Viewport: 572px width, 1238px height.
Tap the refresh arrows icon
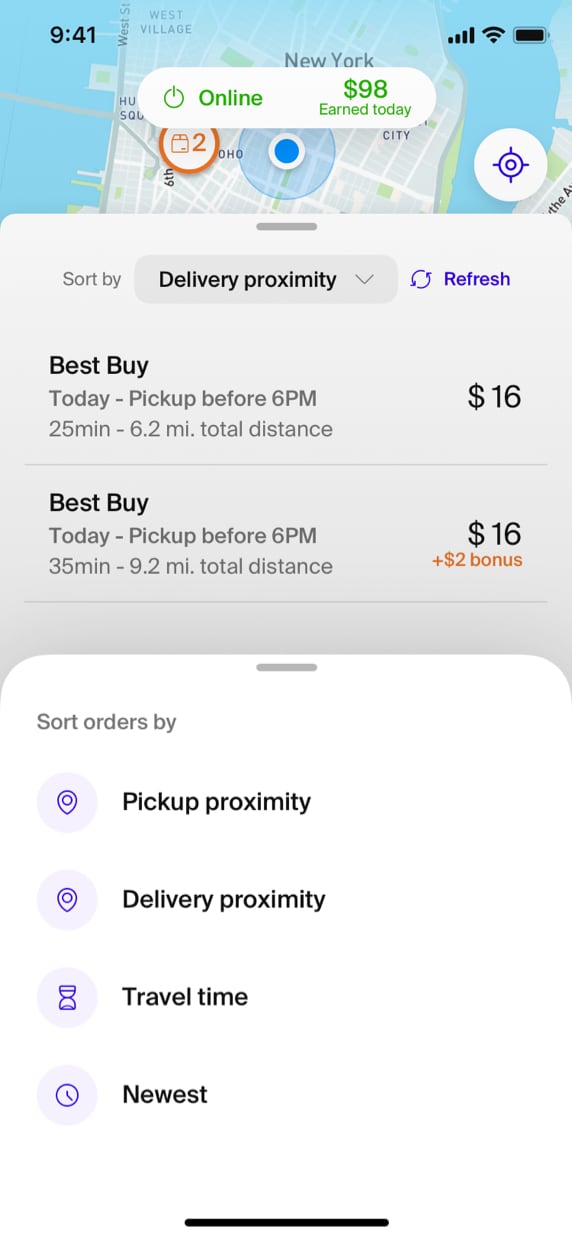point(421,280)
